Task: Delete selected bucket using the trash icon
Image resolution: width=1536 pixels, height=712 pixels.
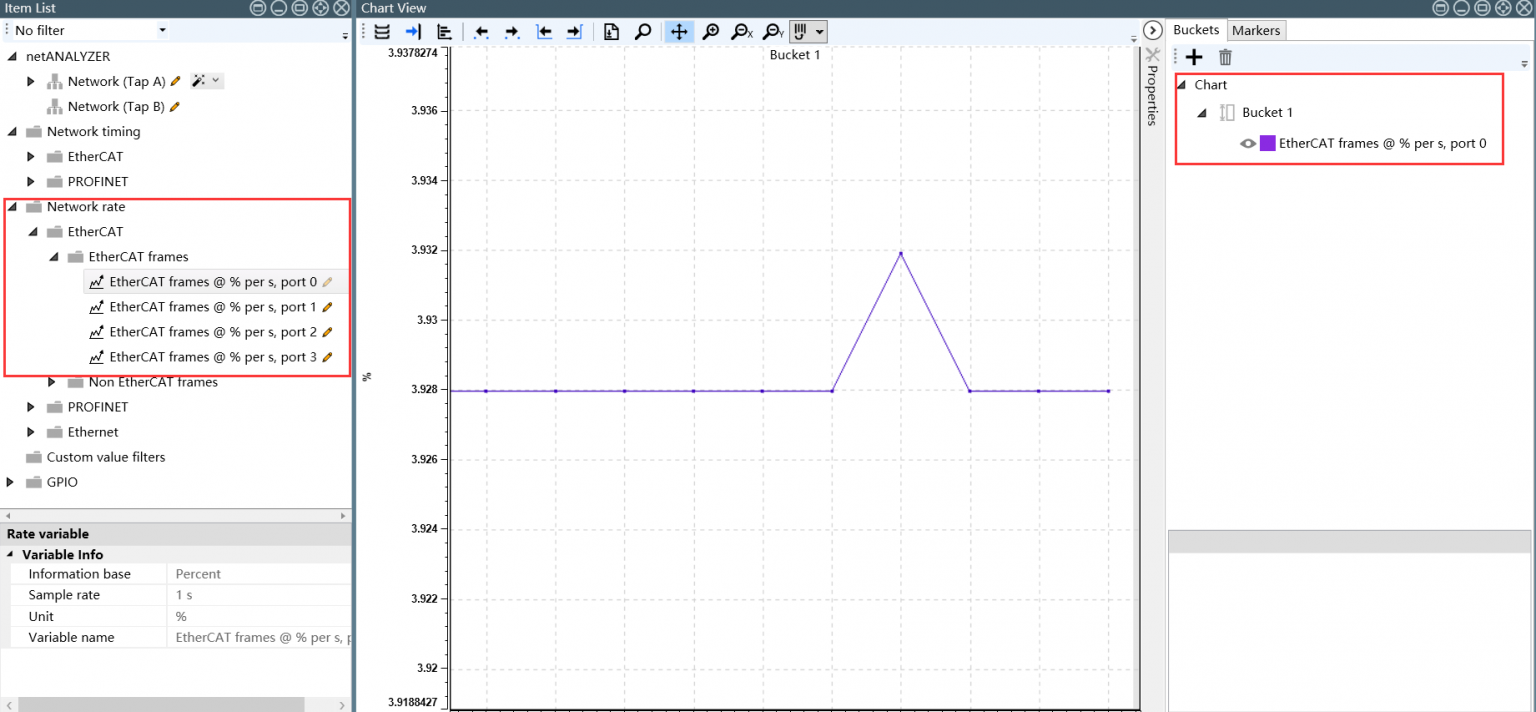Action: pos(1225,57)
